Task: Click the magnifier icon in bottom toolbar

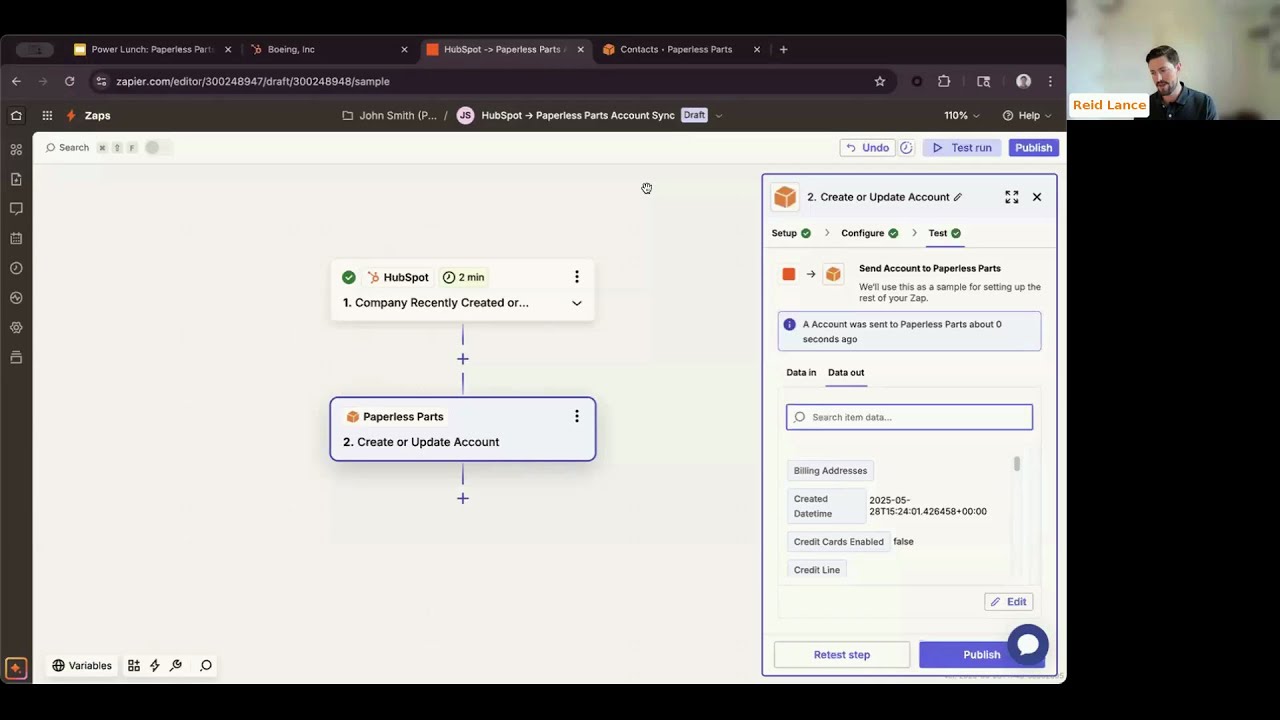Action: 206,665
